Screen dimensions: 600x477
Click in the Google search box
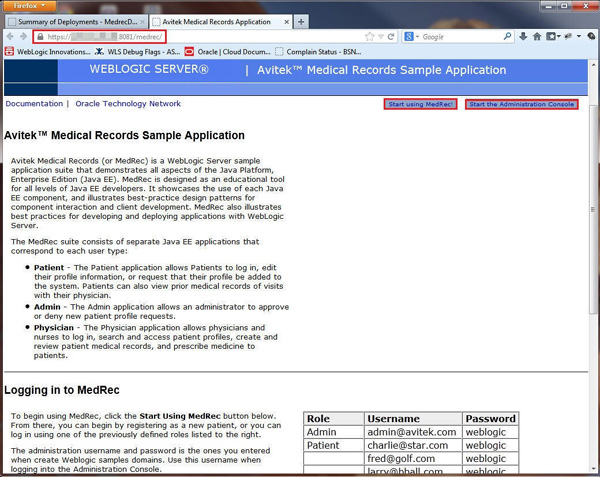click(x=460, y=37)
